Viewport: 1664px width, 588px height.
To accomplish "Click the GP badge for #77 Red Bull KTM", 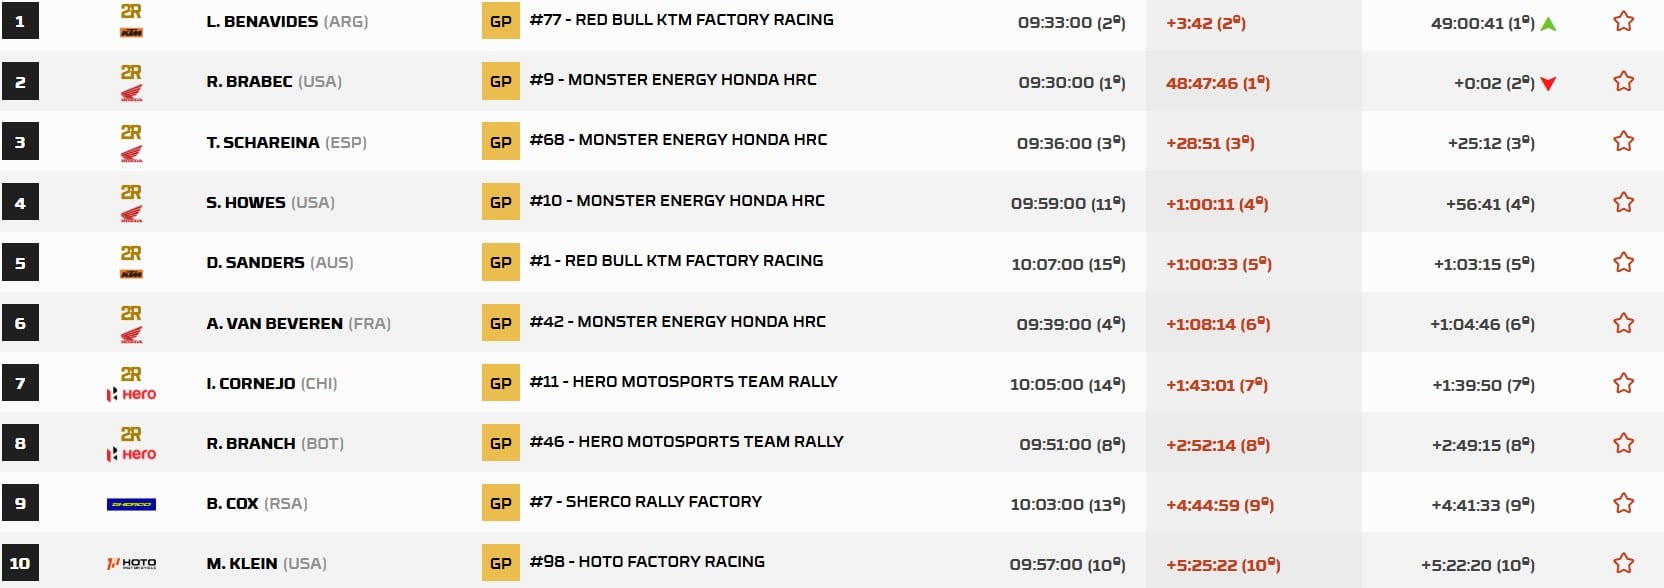I will point(501,21).
